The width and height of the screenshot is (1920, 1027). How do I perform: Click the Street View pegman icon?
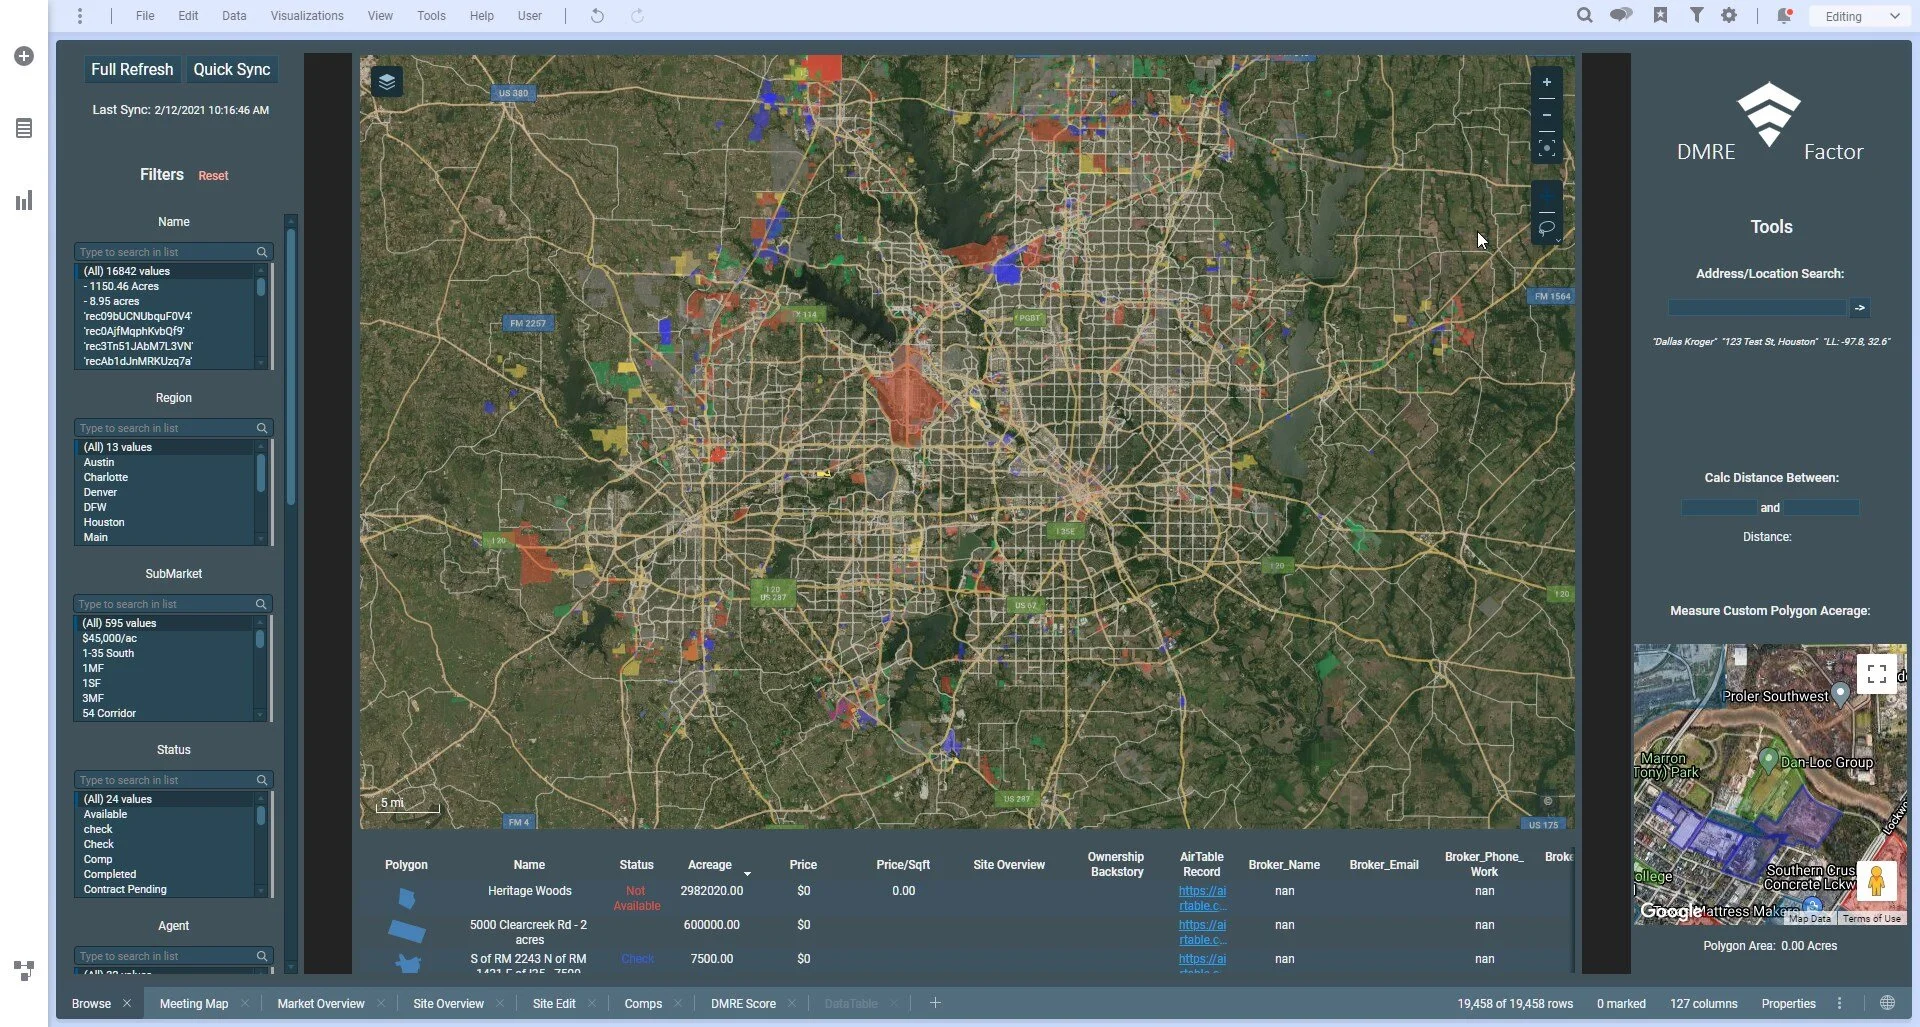[x=1876, y=881]
